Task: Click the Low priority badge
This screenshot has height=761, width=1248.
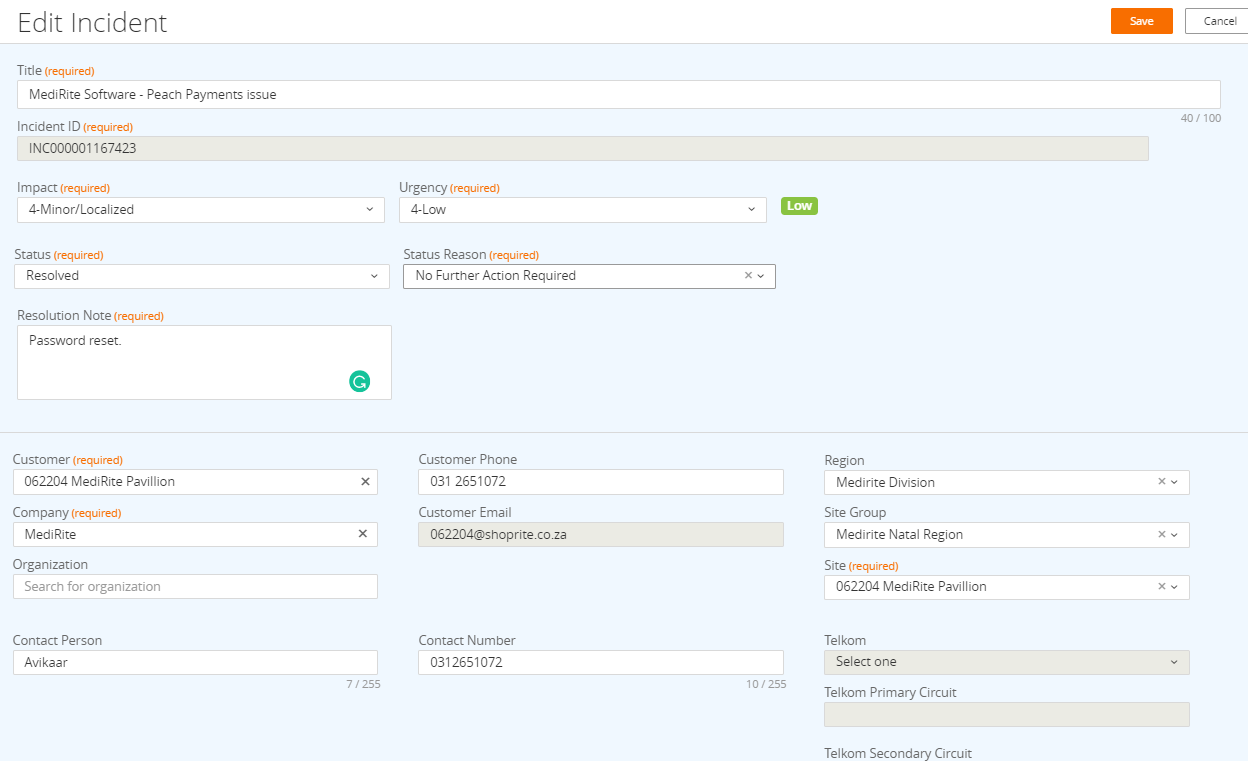Action: [x=799, y=206]
